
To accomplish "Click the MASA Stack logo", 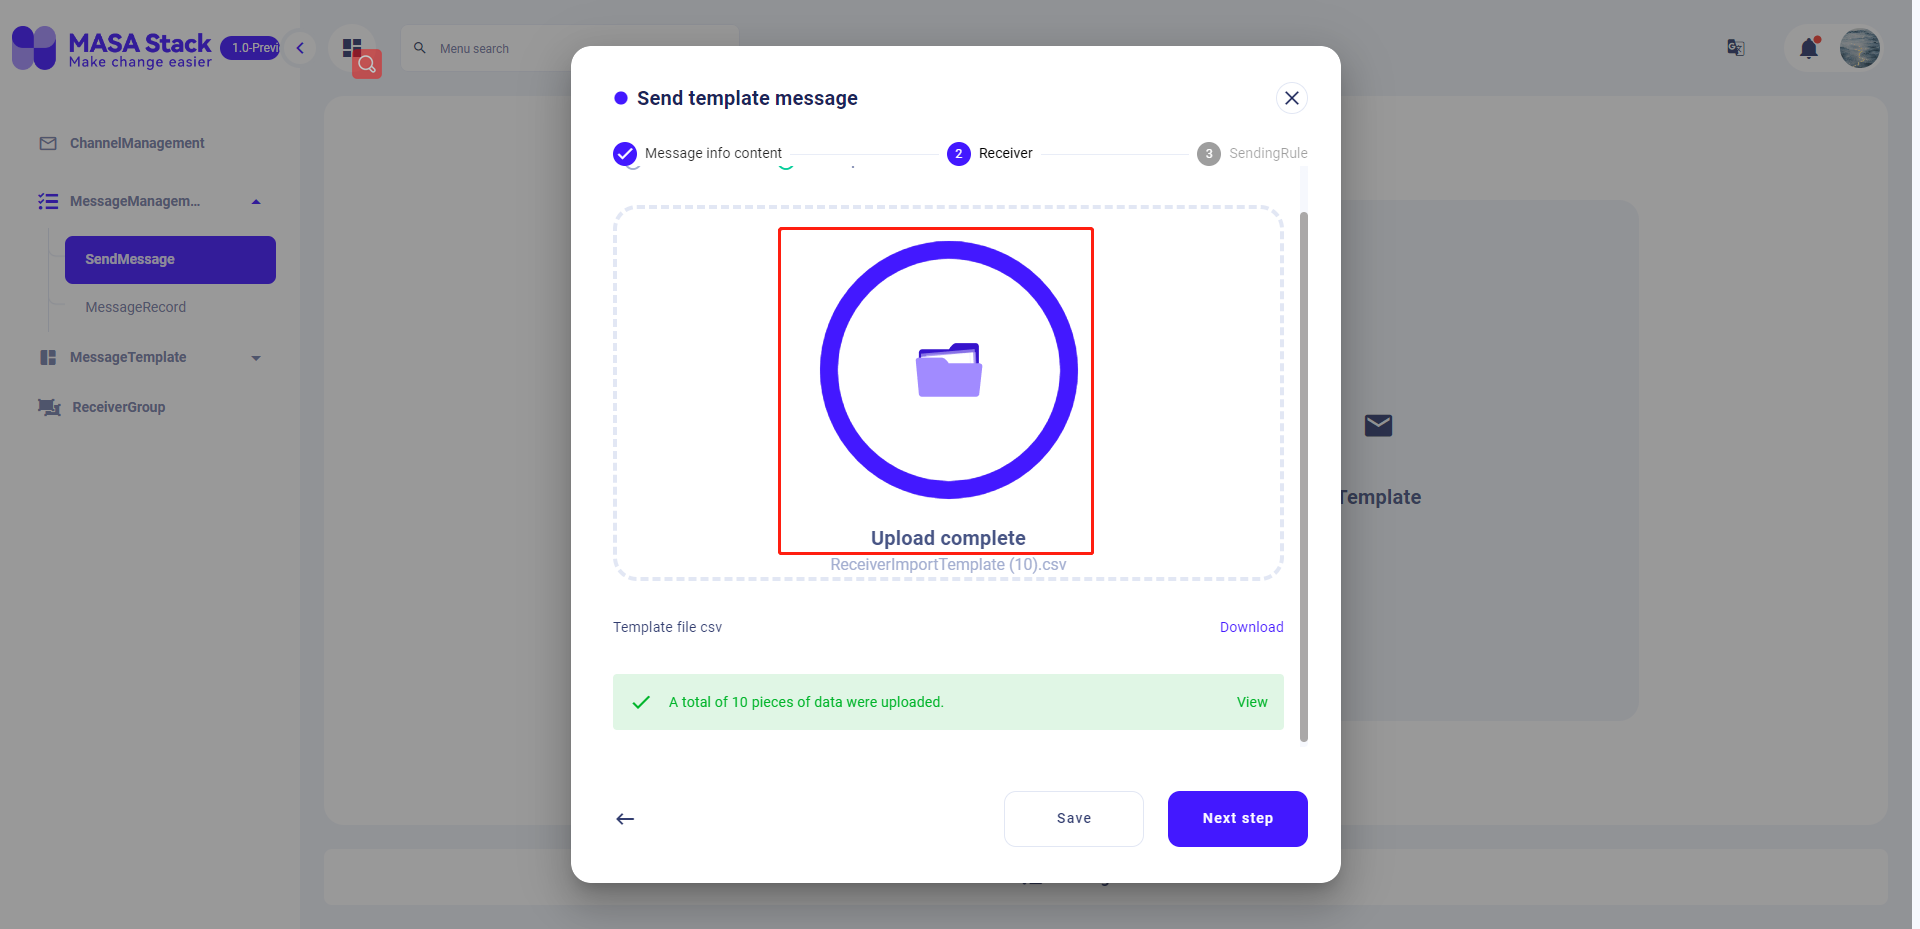I will pos(112,48).
